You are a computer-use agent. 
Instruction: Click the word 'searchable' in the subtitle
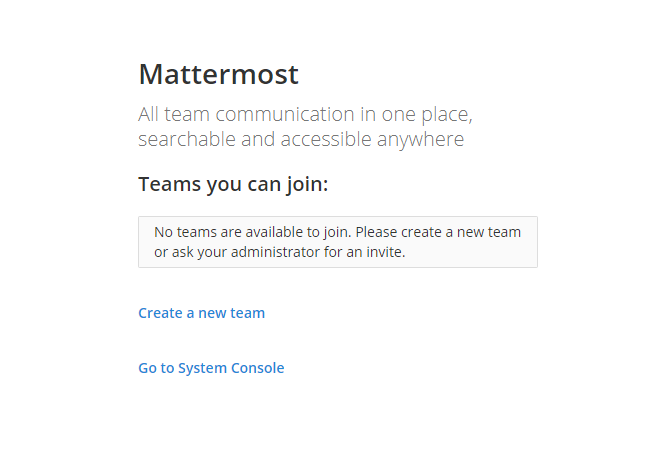187,139
